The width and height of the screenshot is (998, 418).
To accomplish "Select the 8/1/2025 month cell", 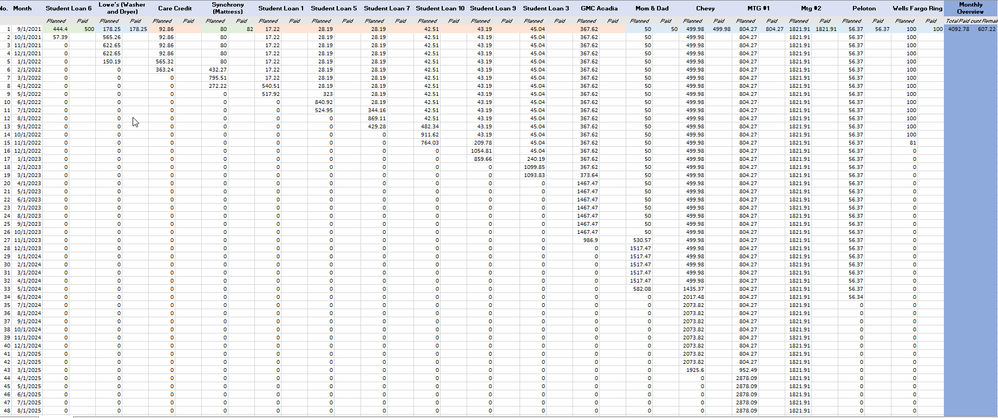I will (26, 410).
